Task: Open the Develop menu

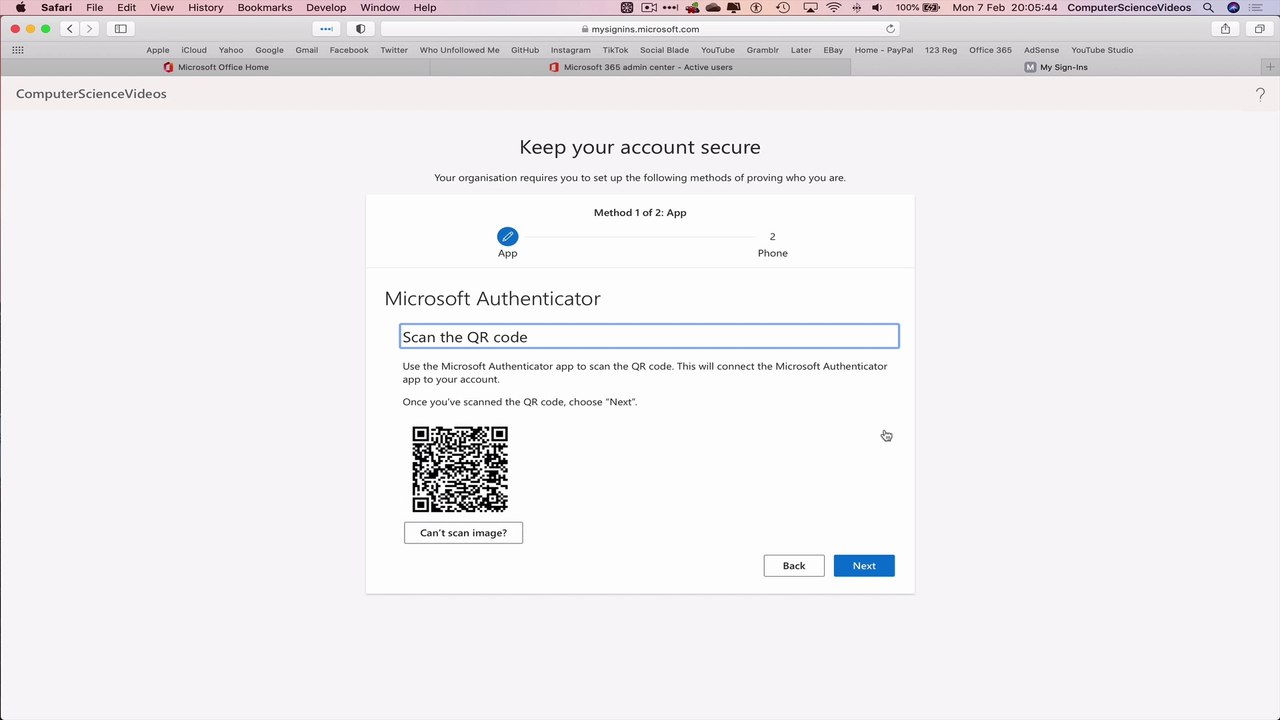Action: pyautogui.click(x=326, y=7)
